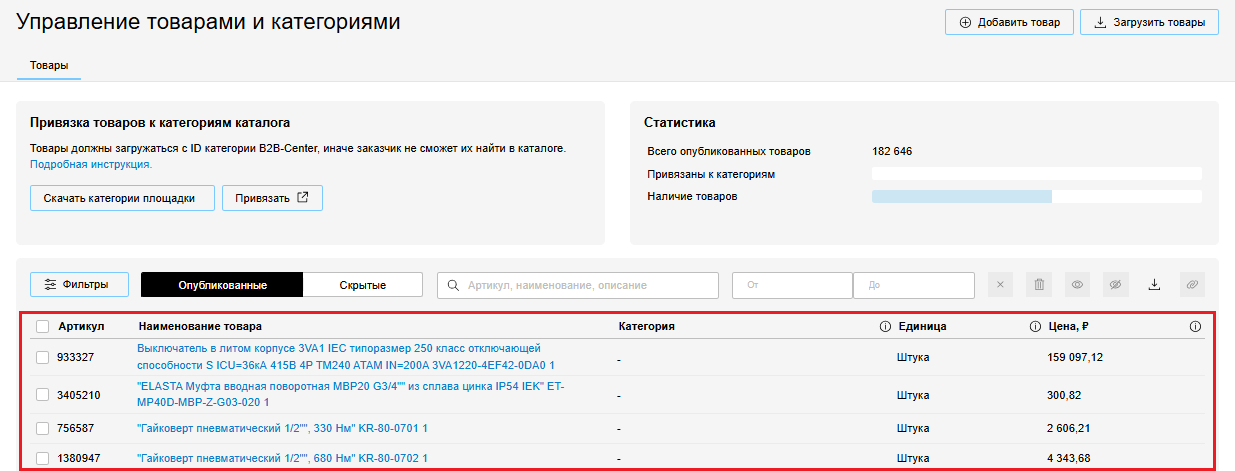Click the eye icon to publish items
The height and width of the screenshot is (471, 1235).
[x=1077, y=285]
